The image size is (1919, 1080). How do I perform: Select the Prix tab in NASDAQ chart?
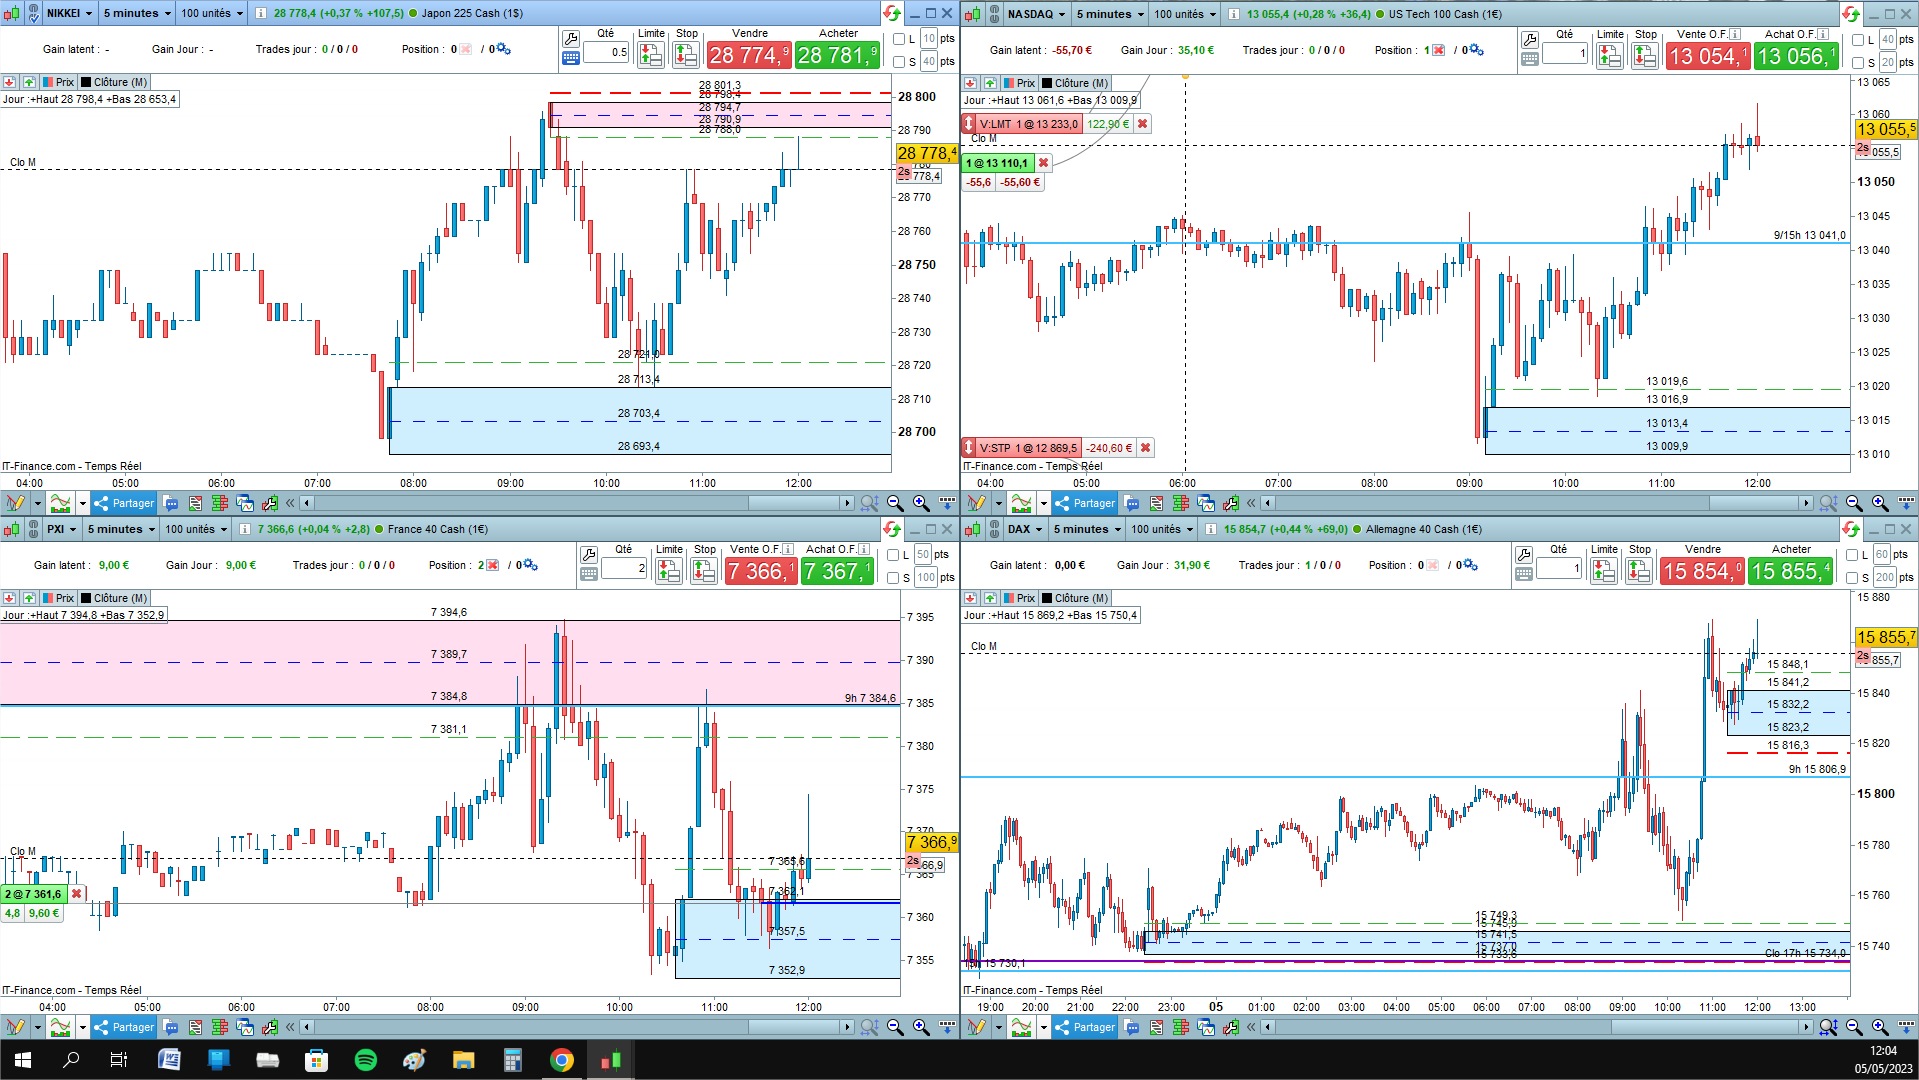[x=1019, y=83]
